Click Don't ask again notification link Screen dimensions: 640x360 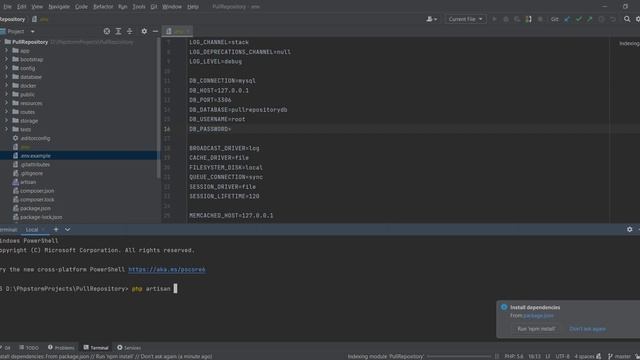587,329
